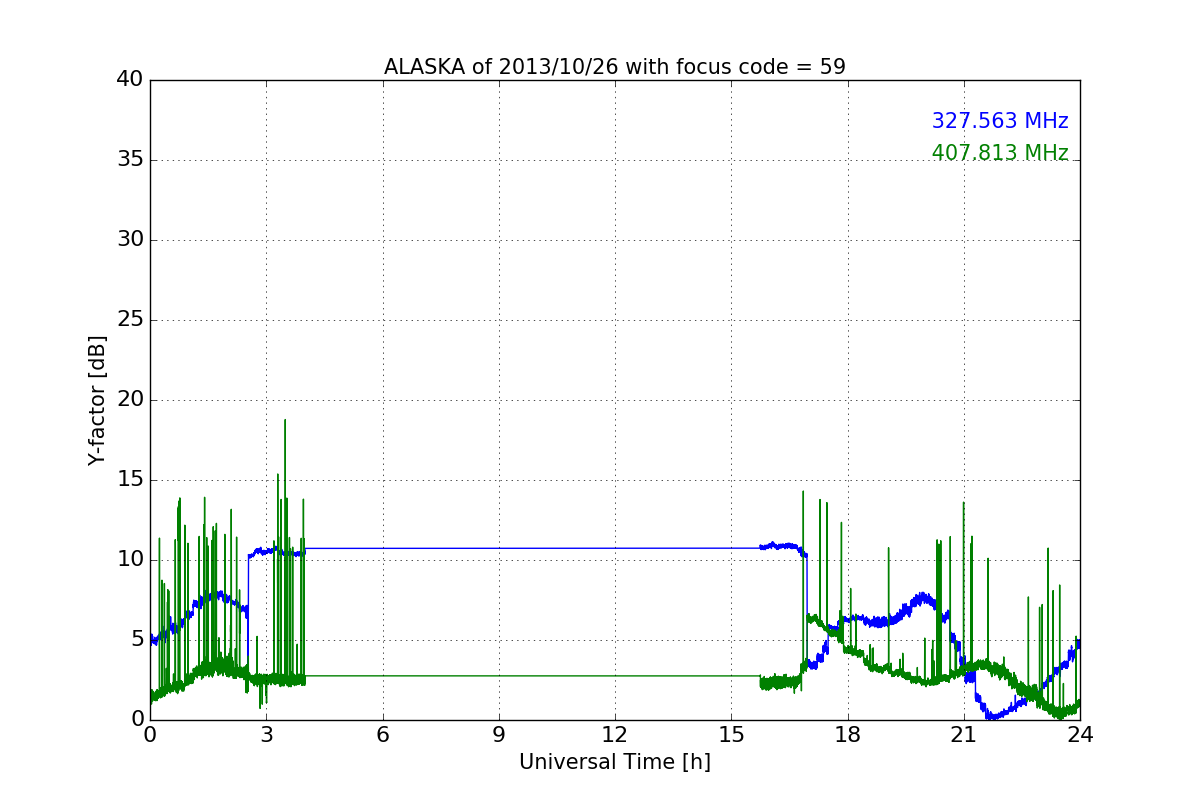Click x-axis tick label 24

point(1080,735)
